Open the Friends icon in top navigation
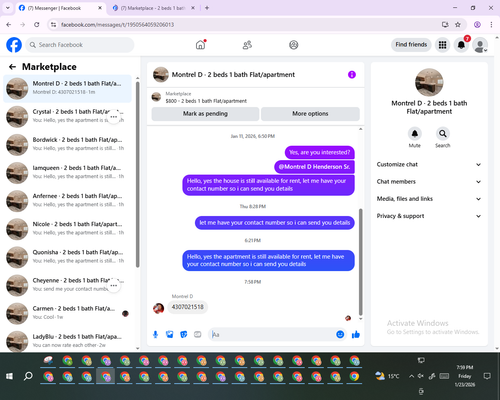The height and width of the screenshot is (400, 500). 247,45
